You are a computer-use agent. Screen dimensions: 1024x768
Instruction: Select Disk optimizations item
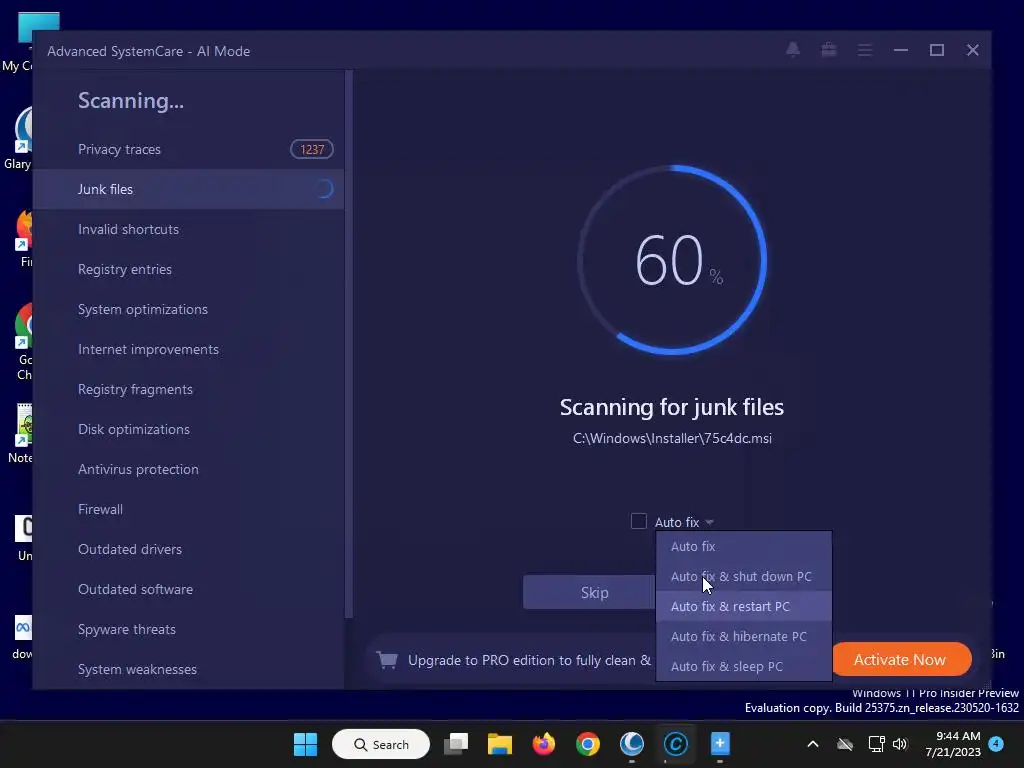pos(189,429)
